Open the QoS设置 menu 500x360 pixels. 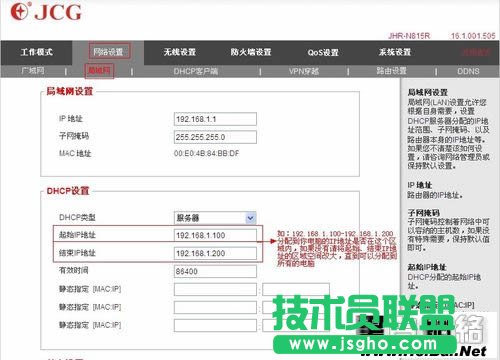click(323, 52)
